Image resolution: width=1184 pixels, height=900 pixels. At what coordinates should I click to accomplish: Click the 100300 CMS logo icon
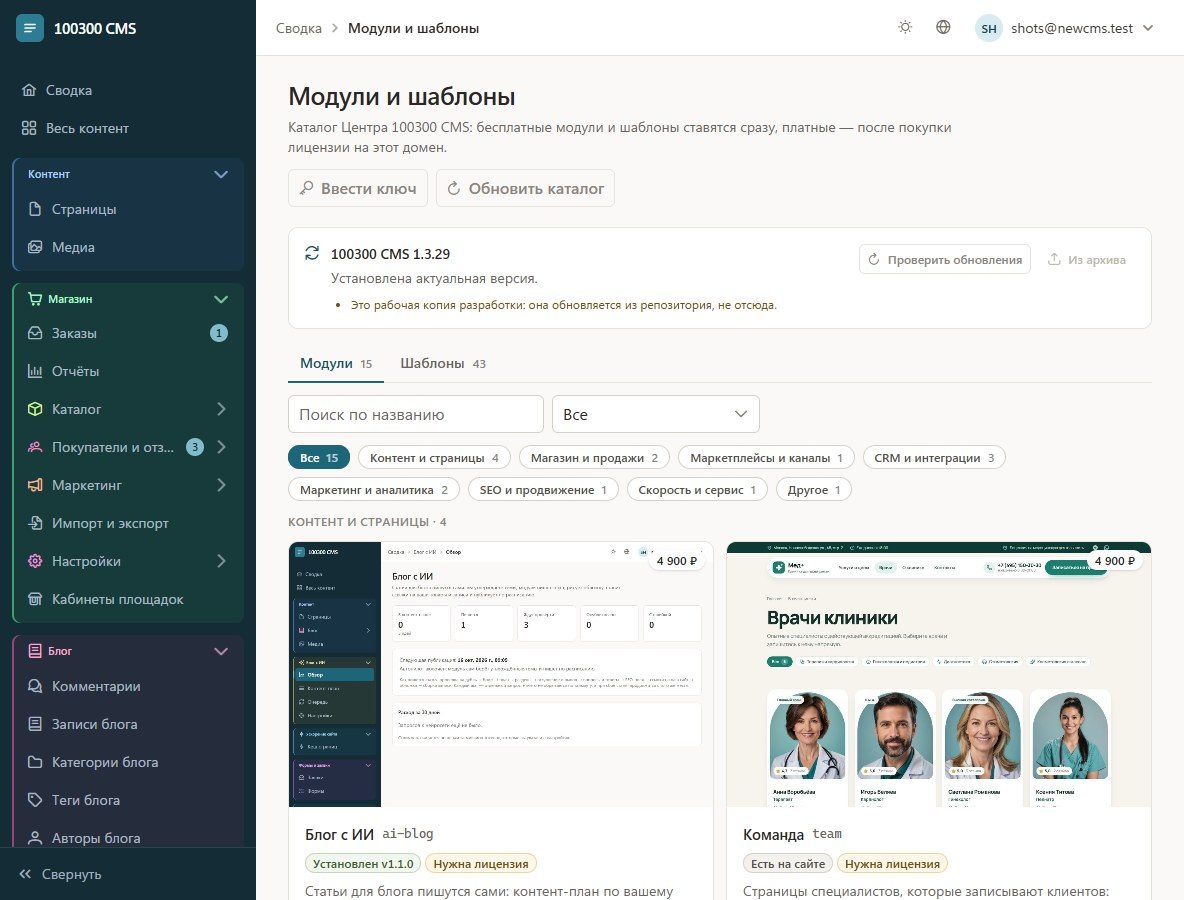click(29, 28)
